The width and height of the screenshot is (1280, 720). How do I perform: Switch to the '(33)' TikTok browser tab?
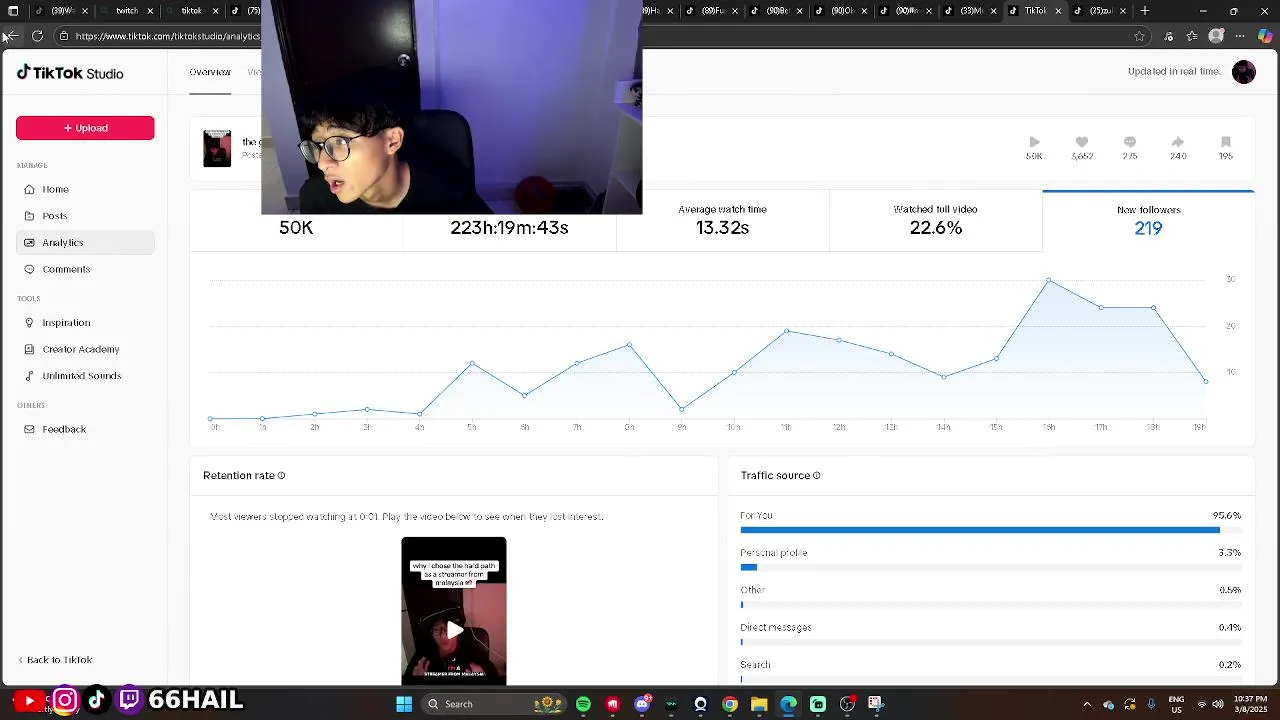(x=970, y=11)
